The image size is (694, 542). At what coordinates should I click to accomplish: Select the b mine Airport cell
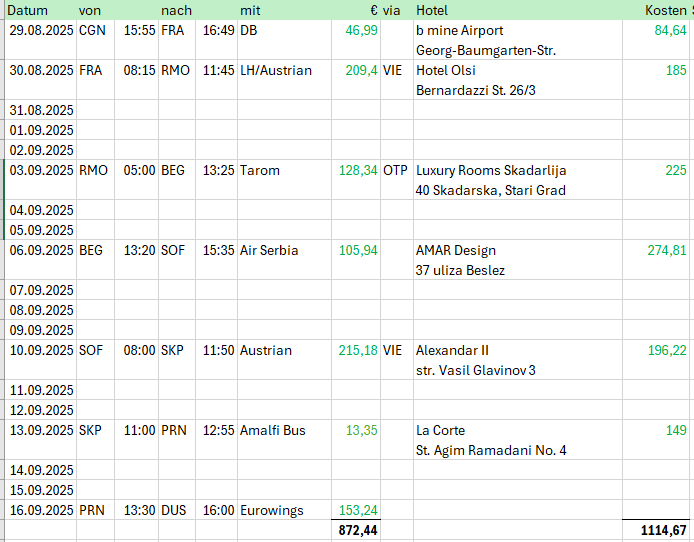tap(518, 40)
